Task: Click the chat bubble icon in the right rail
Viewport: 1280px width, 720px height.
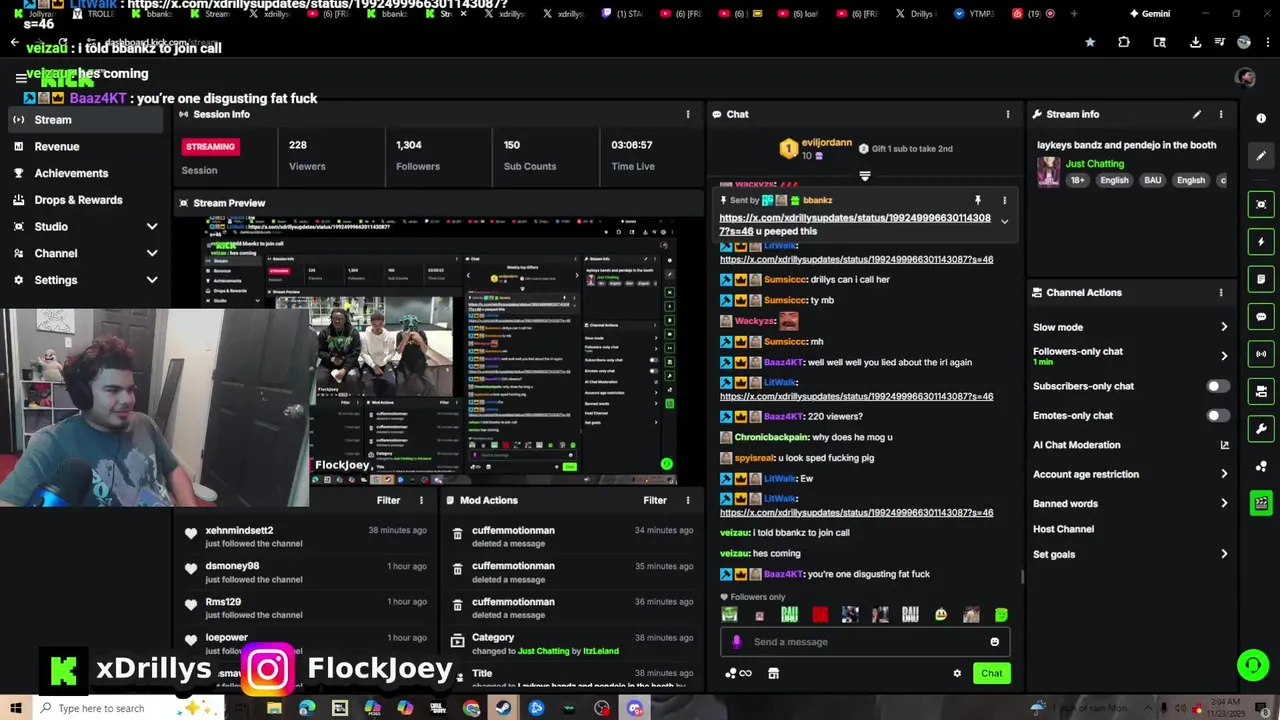Action: [1261, 317]
